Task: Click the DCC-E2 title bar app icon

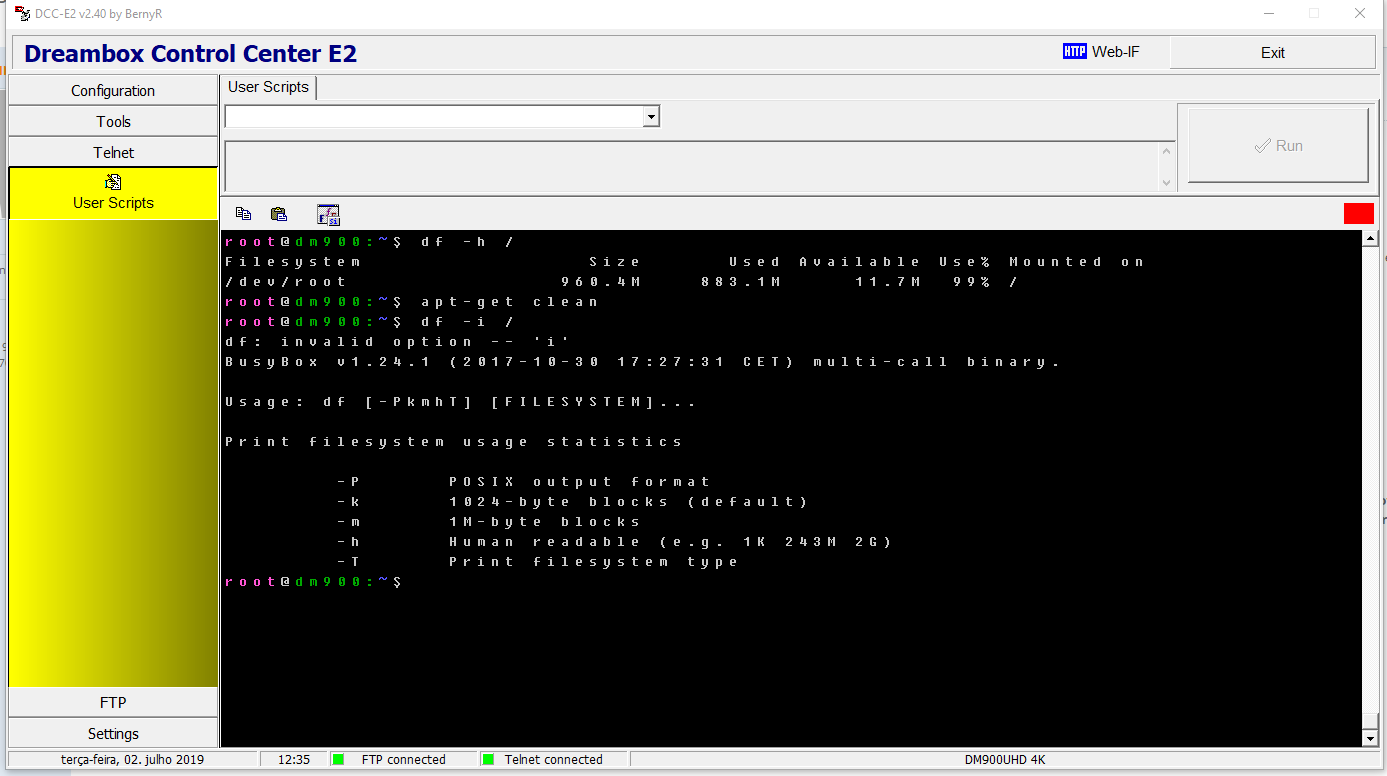Action: [x=21, y=14]
